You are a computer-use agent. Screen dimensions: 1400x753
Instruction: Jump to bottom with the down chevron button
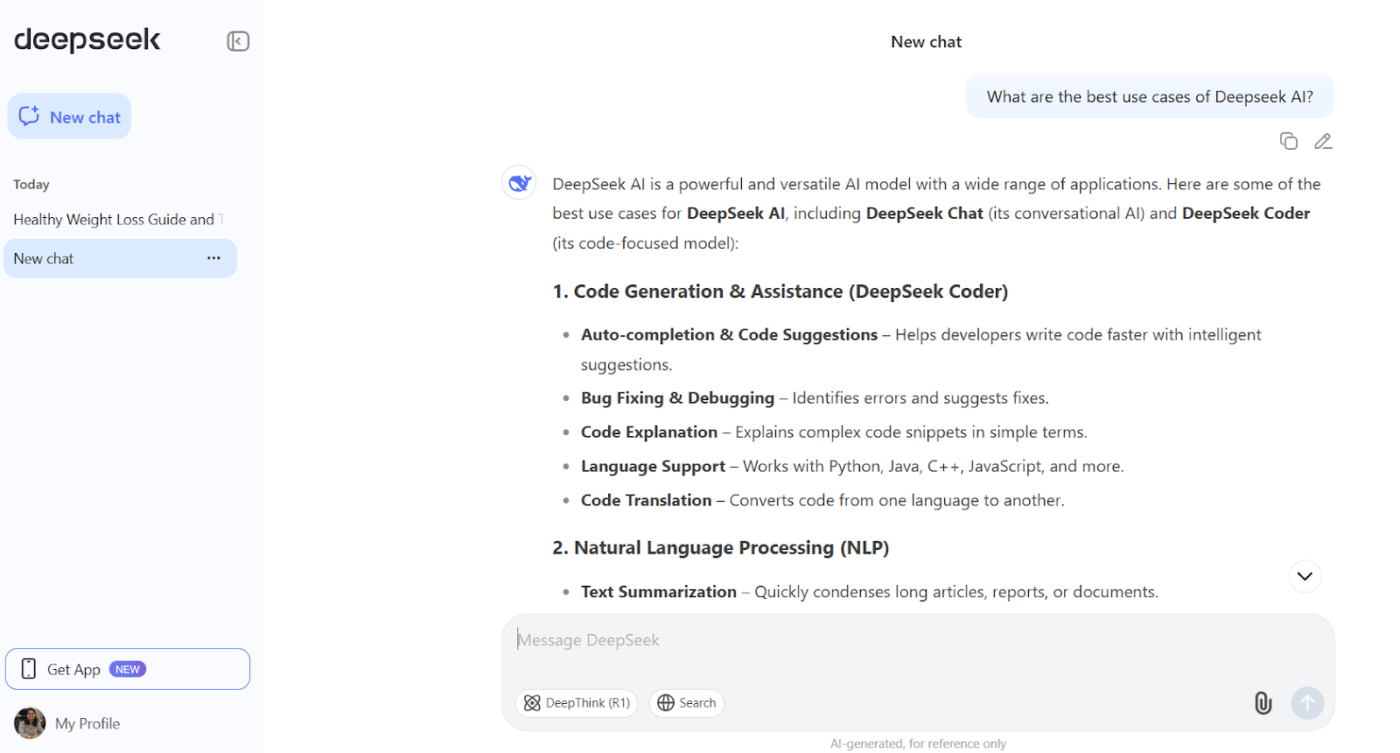coord(1304,576)
